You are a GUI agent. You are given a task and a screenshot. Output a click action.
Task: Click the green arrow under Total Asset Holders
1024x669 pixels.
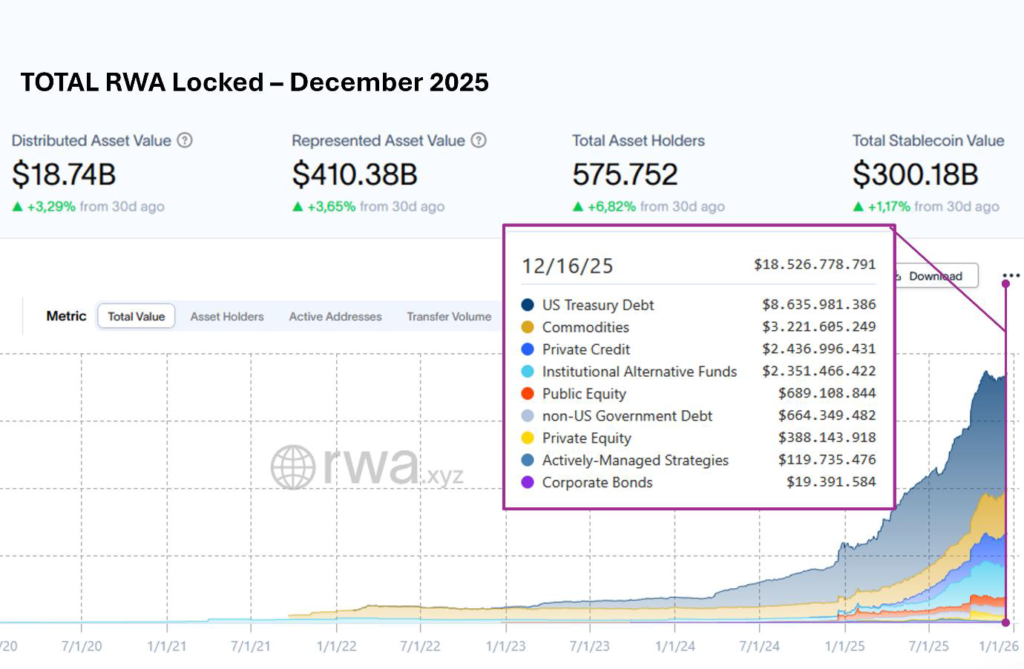pos(578,207)
